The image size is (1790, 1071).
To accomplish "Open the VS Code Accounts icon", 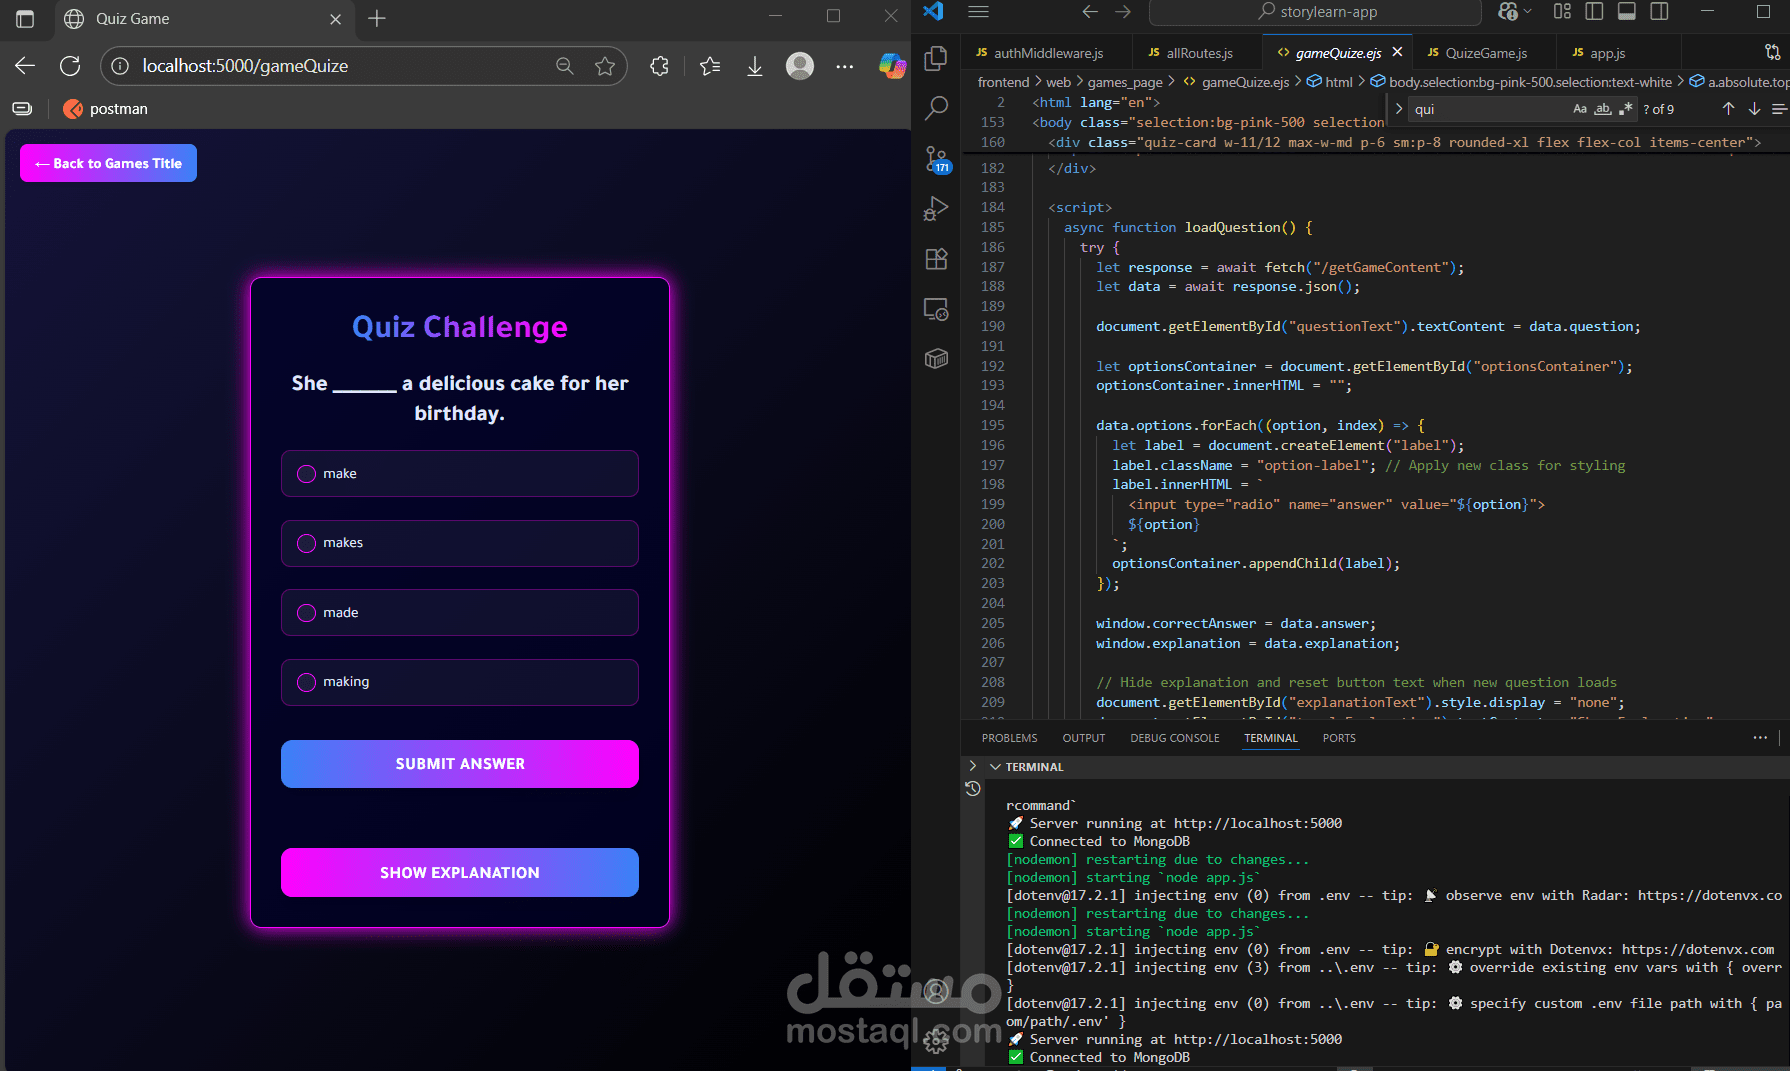I will point(936,991).
